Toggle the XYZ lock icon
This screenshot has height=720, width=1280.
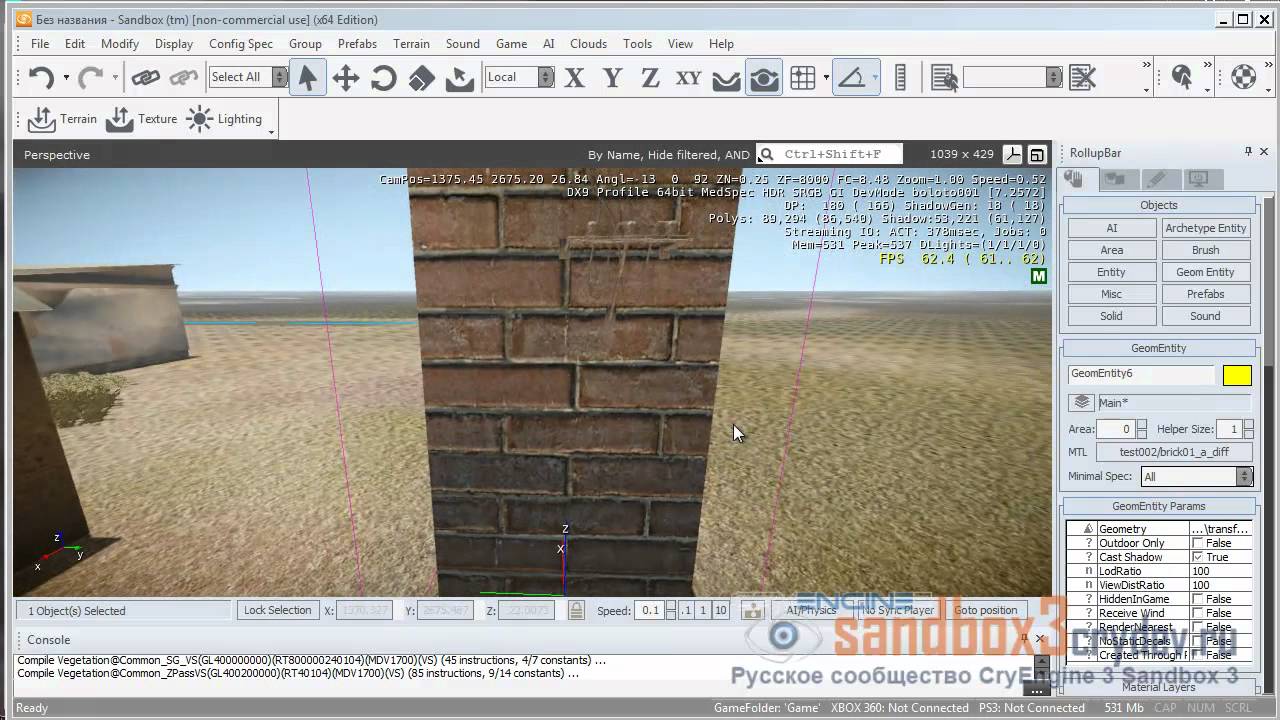(576, 610)
